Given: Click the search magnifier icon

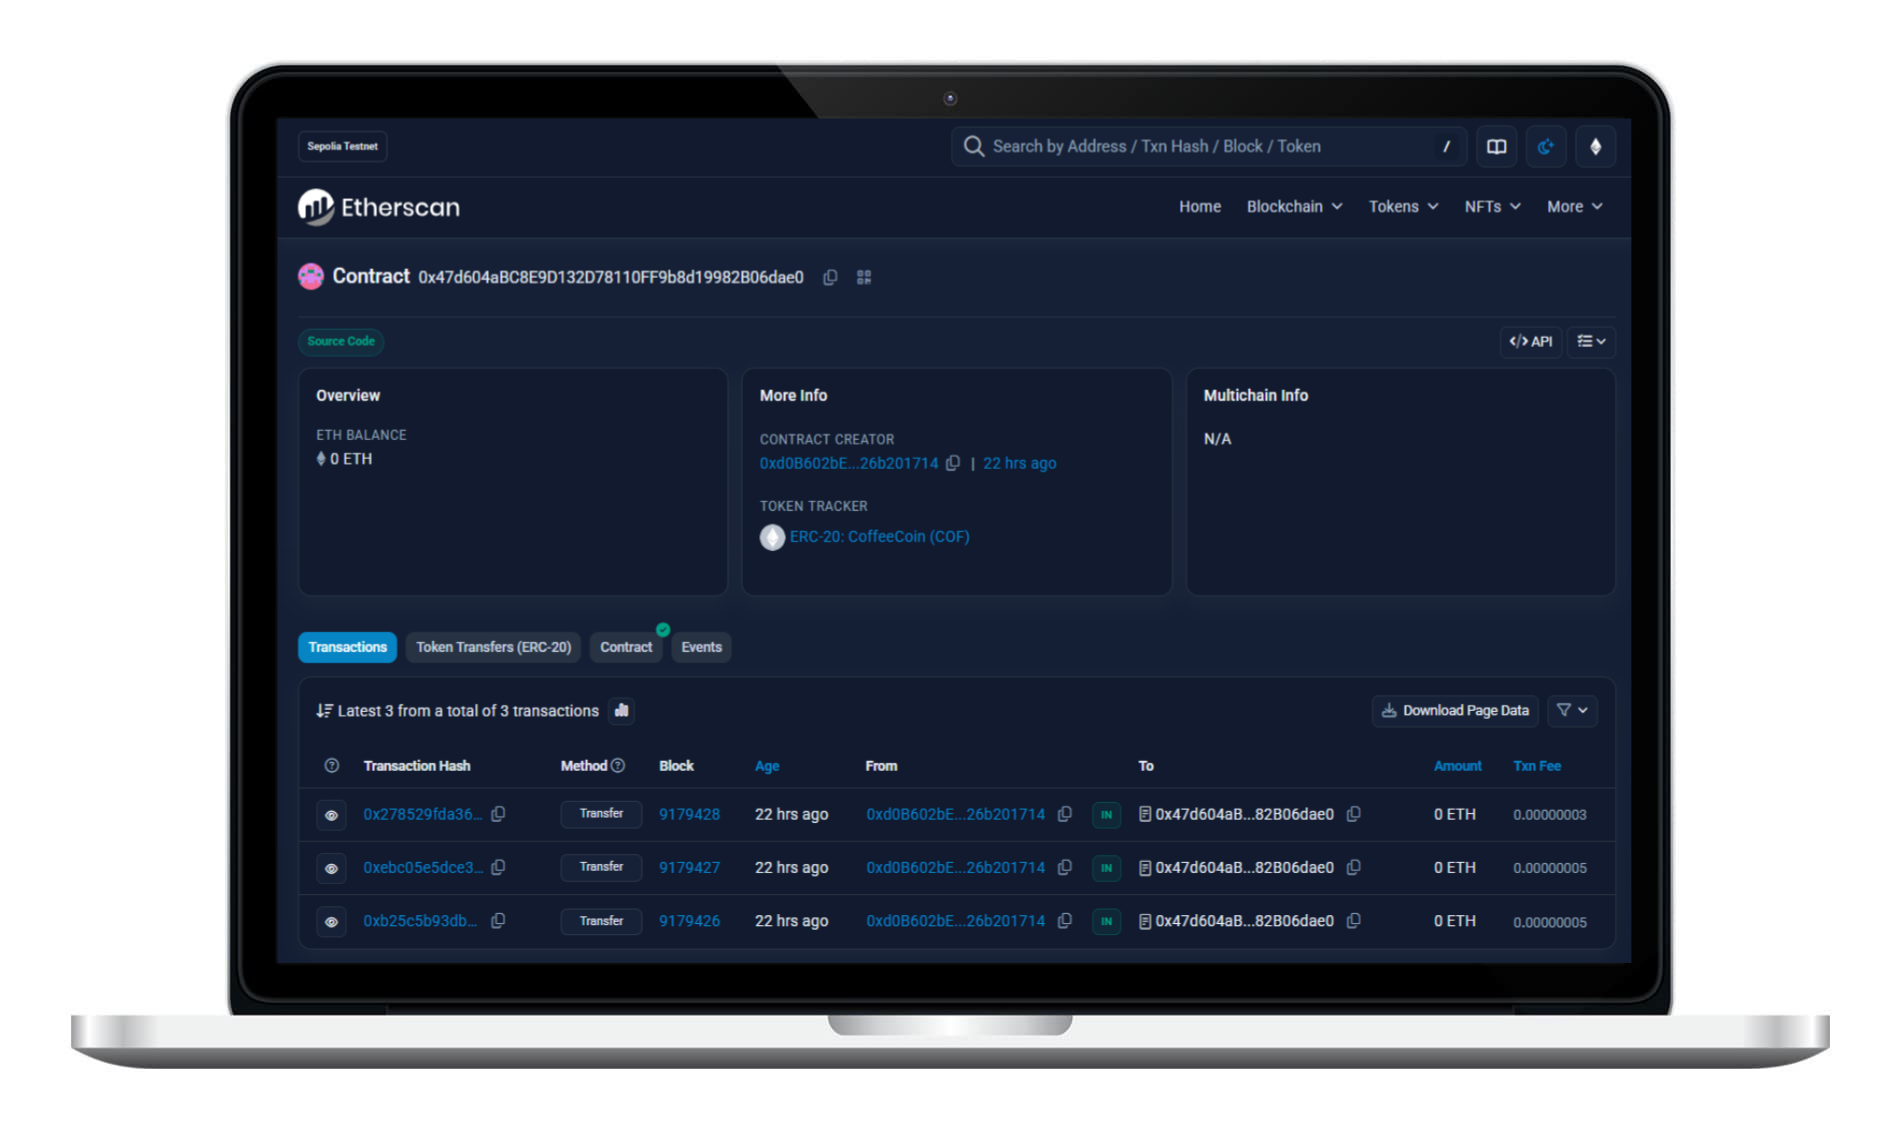Looking at the screenshot, I should (x=973, y=147).
